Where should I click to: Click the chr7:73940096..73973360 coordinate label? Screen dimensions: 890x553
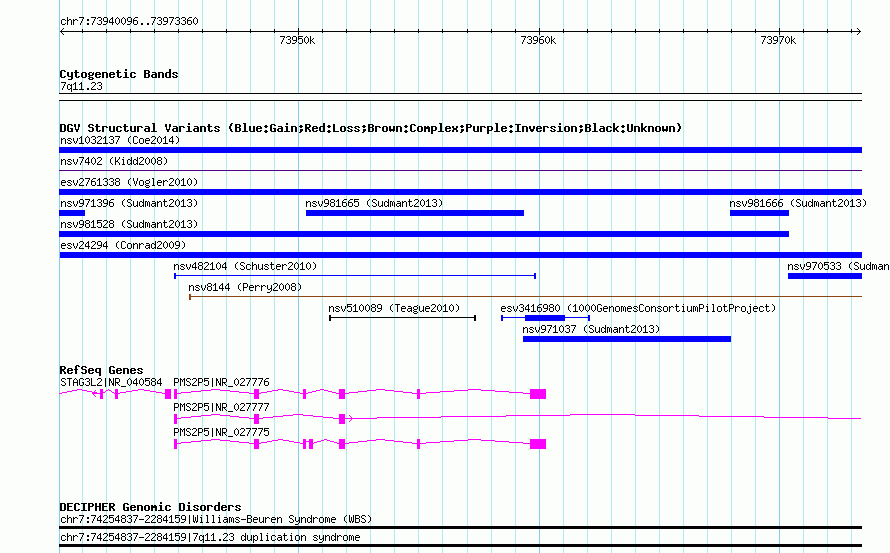[129, 21]
